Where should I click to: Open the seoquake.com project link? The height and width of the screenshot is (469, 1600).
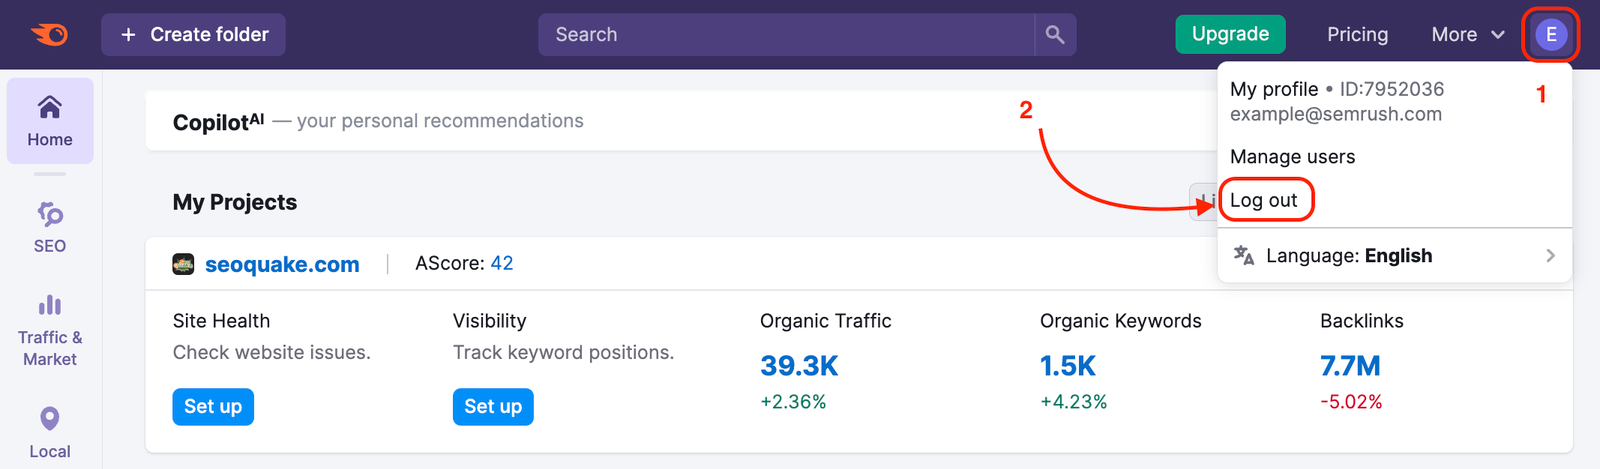pyautogui.click(x=282, y=264)
